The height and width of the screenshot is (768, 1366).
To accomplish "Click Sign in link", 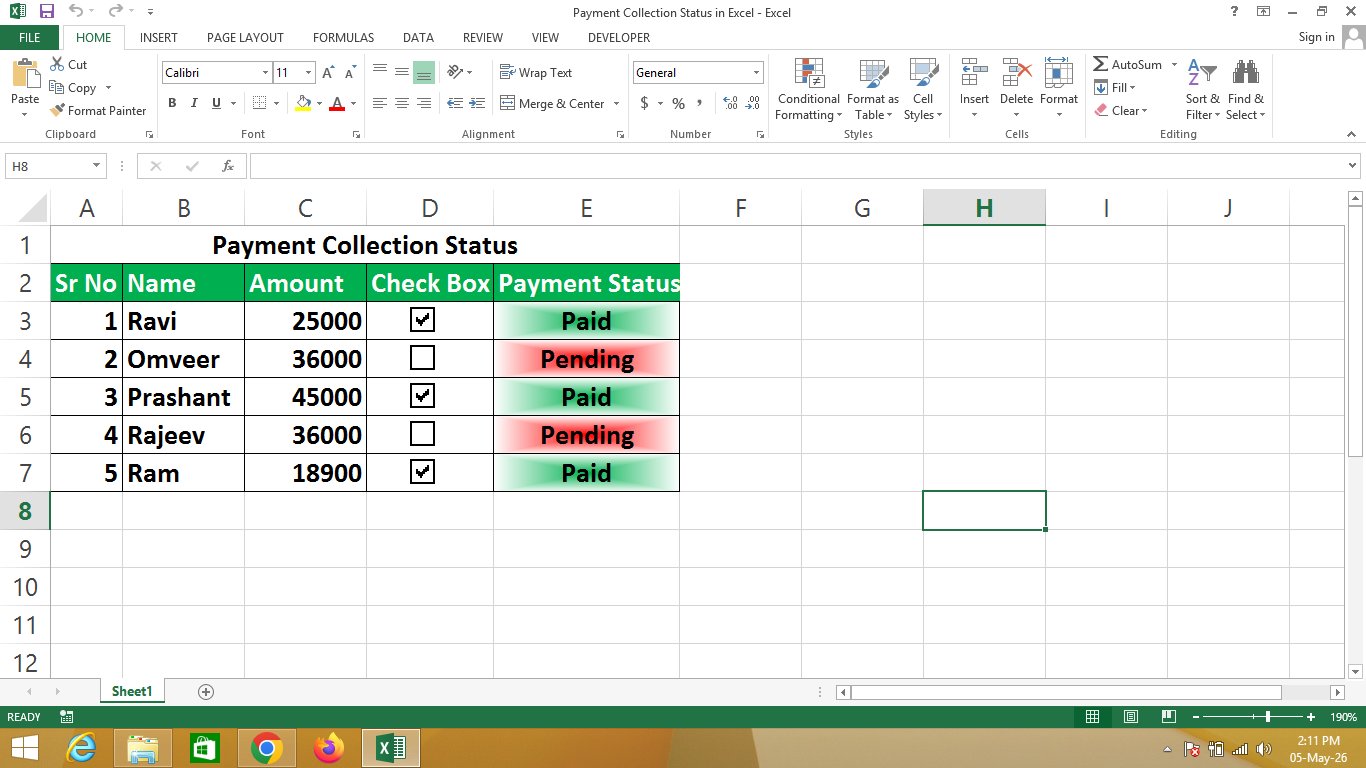I will [1316, 37].
